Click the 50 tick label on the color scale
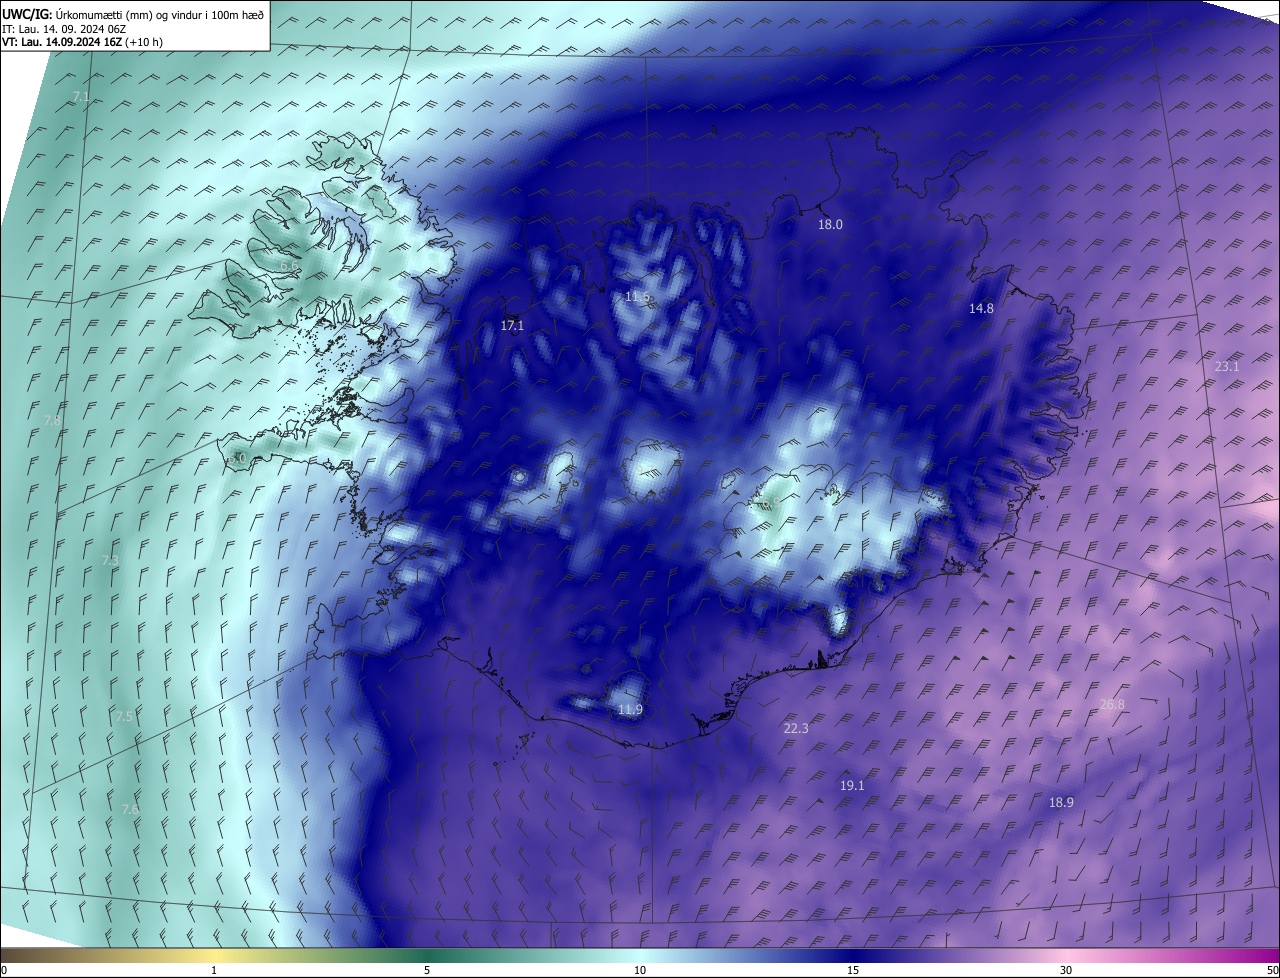The image size is (1280, 978). click(x=1272, y=971)
